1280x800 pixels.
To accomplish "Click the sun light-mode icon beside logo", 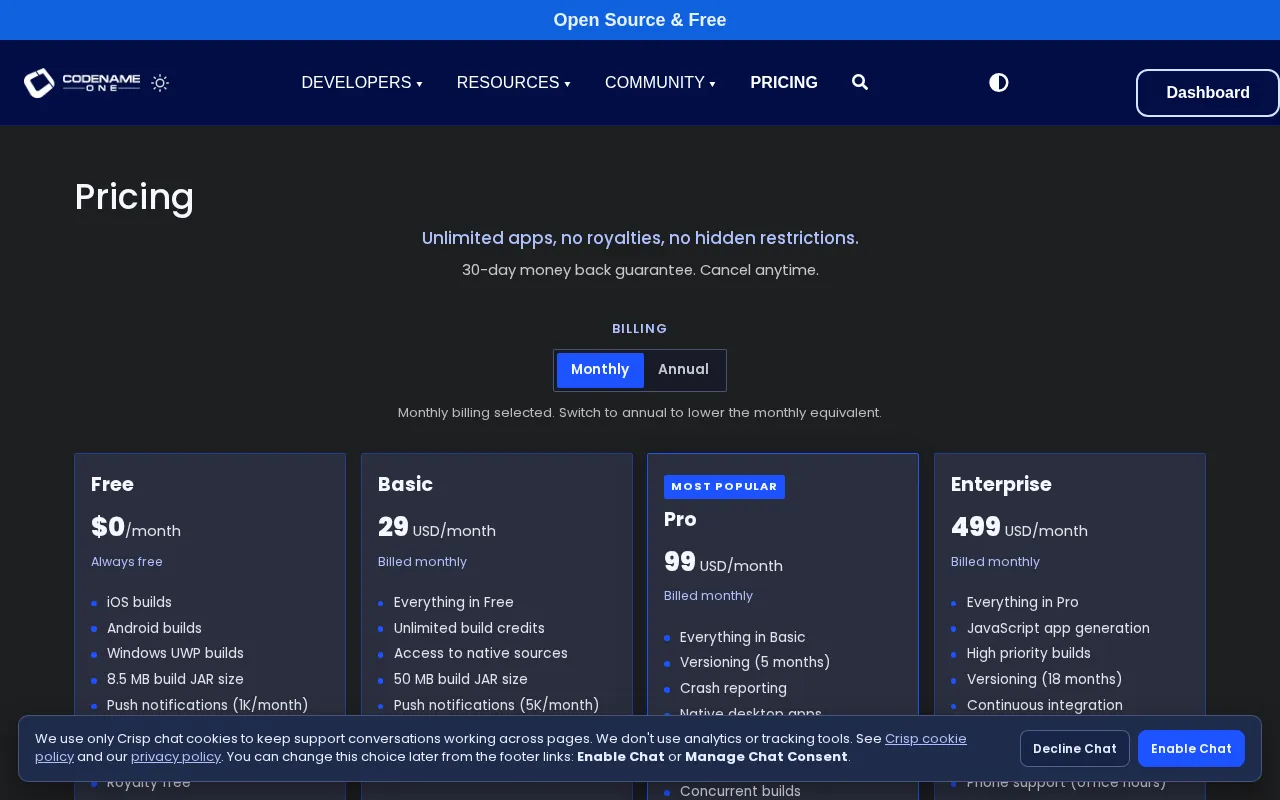I will [160, 83].
